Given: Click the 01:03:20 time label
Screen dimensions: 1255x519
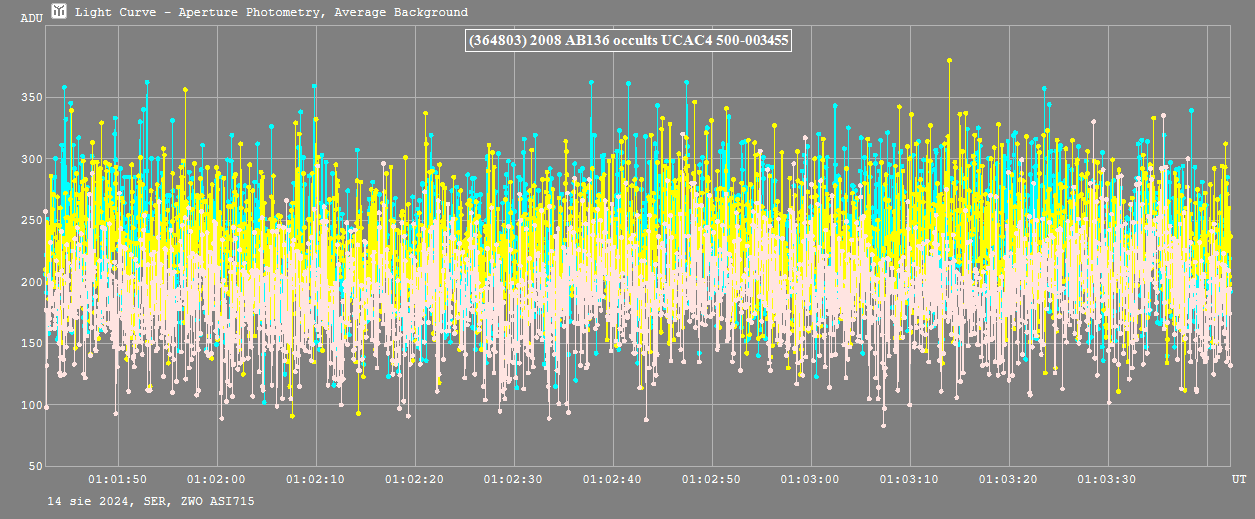Looking at the screenshot, I should point(1009,479).
